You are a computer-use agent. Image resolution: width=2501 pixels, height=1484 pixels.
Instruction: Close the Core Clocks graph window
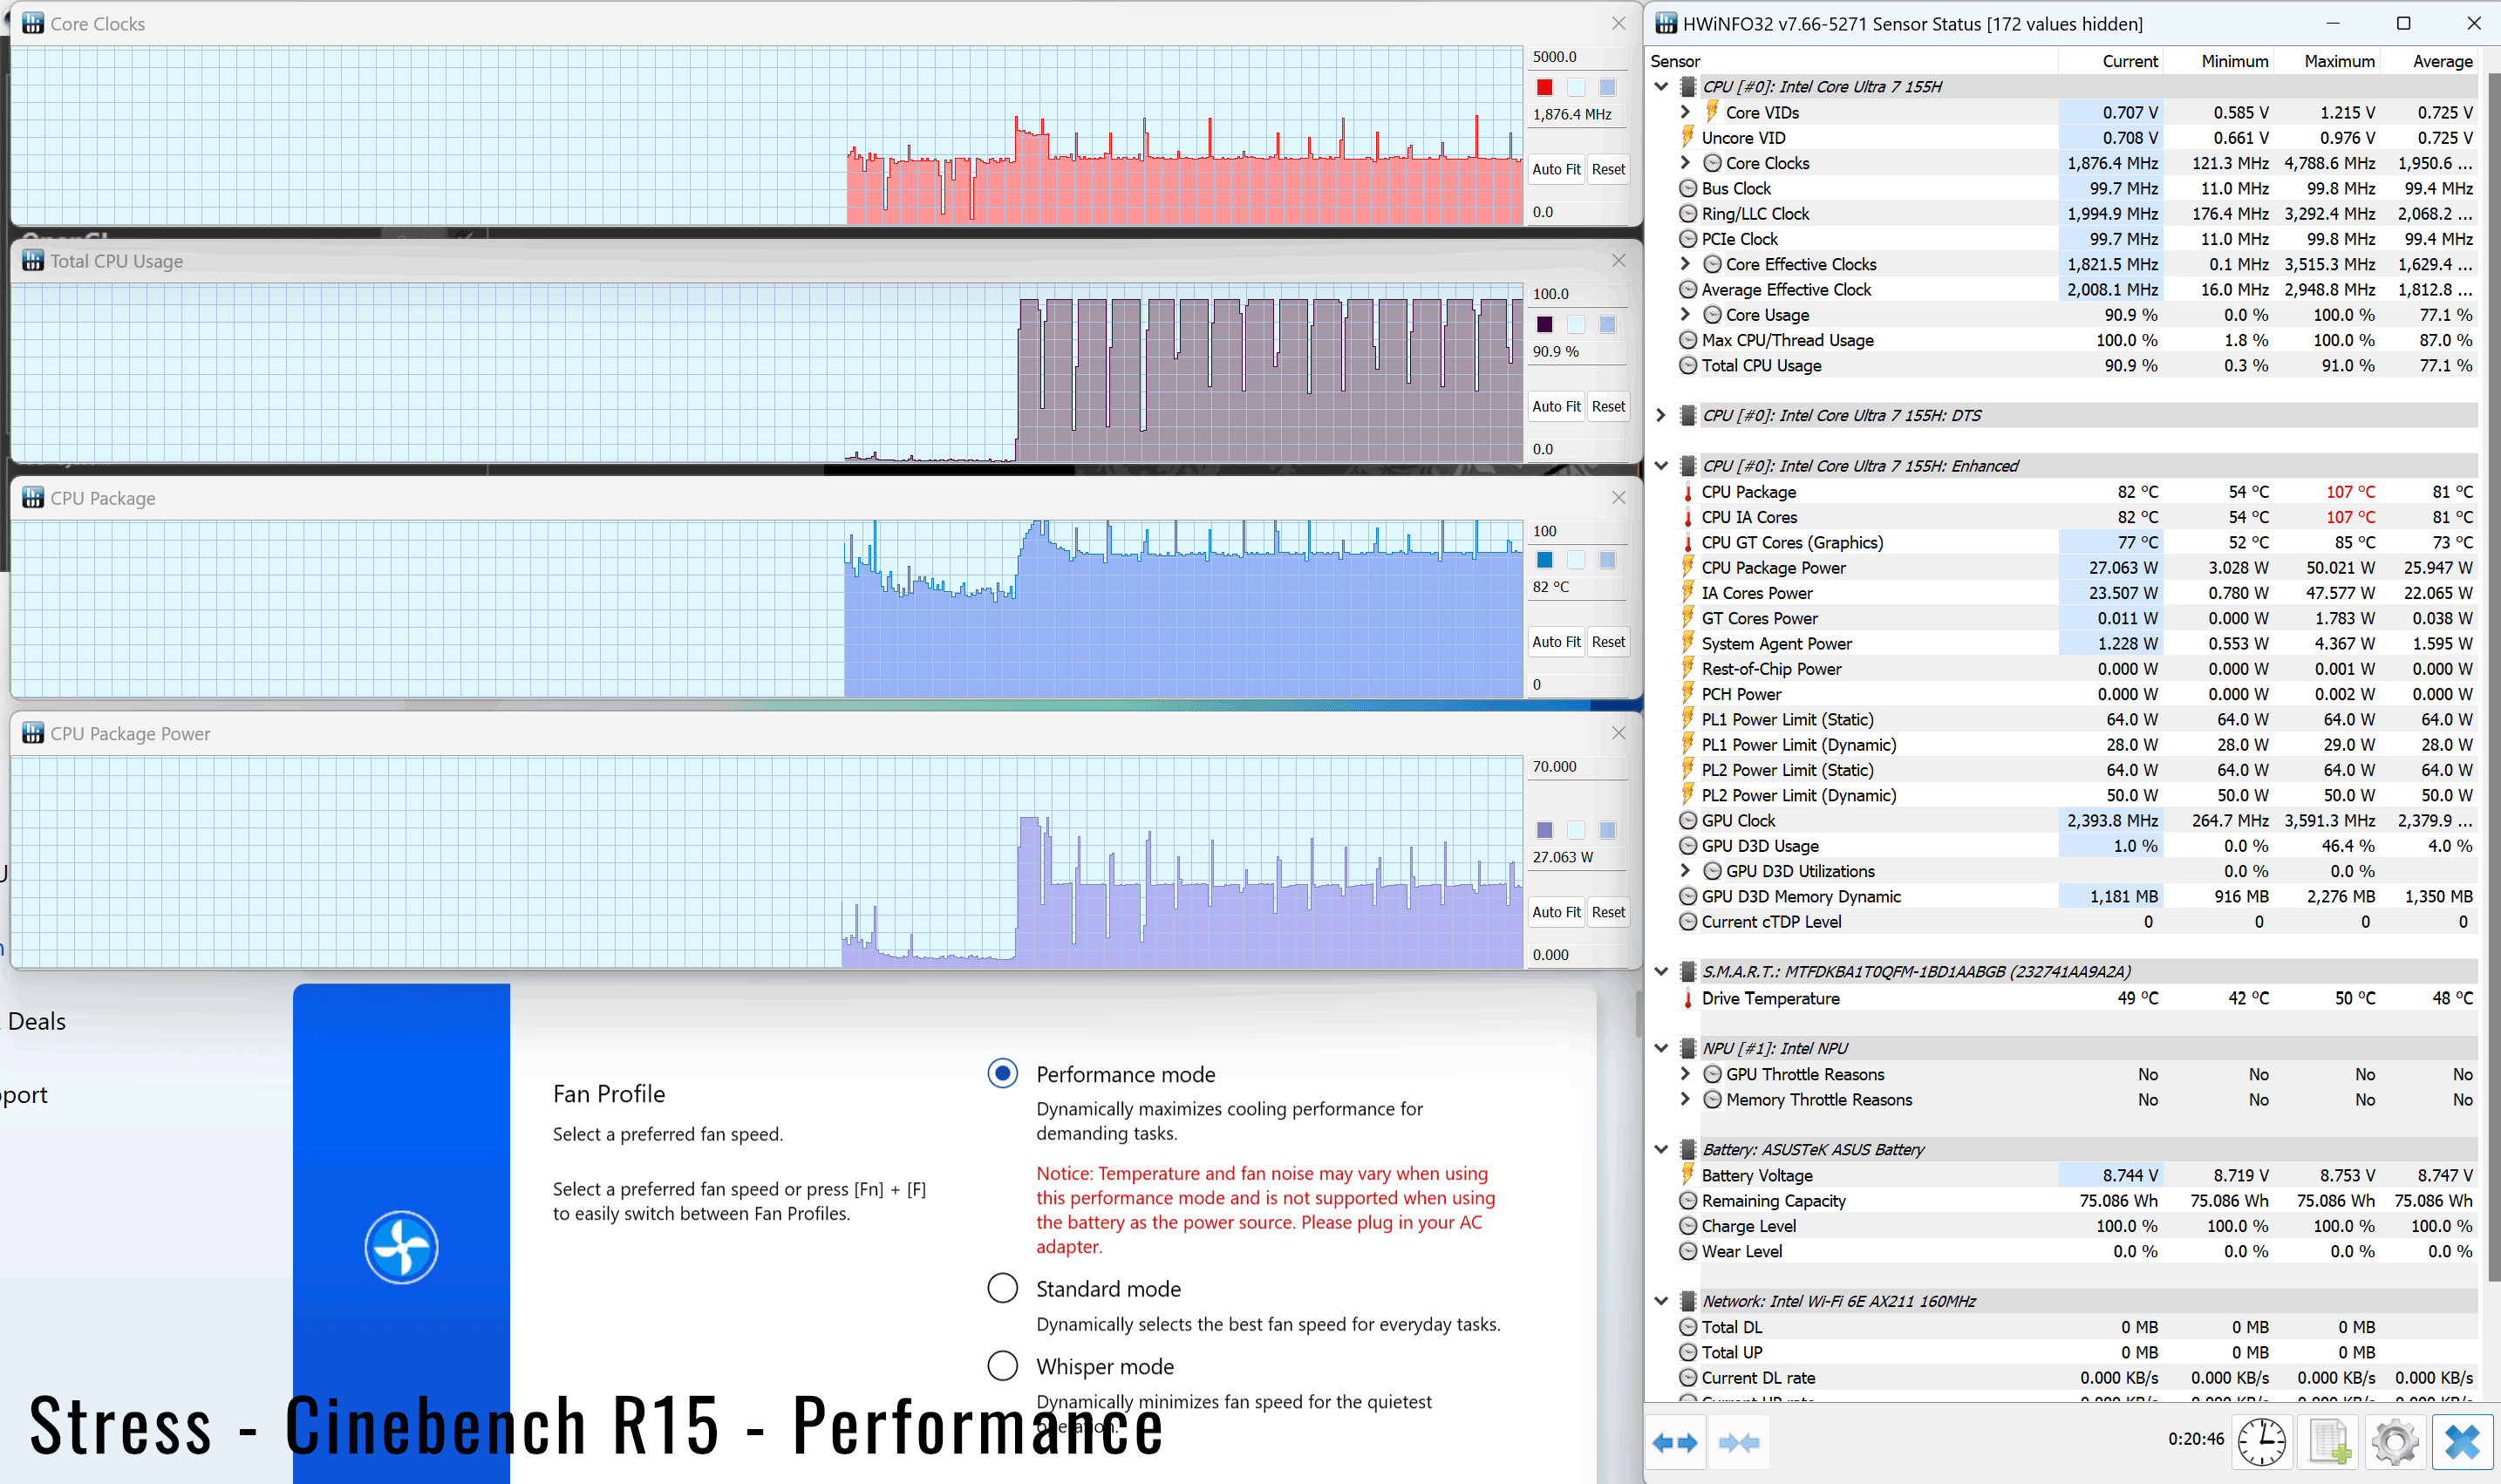click(1619, 23)
